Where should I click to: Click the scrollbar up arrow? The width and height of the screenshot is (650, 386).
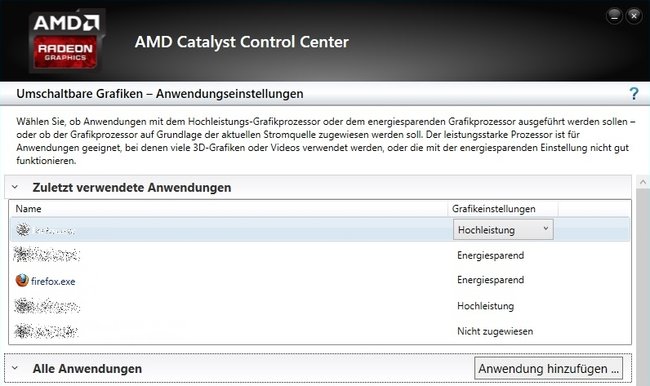coord(643,182)
